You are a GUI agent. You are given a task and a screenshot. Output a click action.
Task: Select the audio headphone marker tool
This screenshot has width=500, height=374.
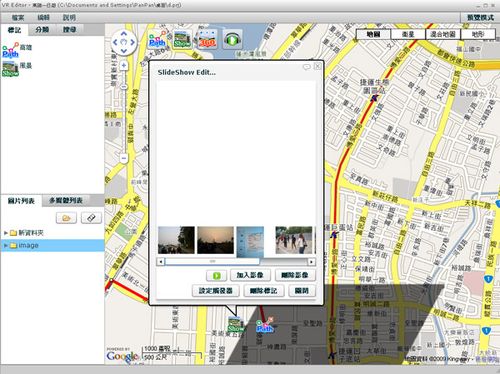pos(232,39)
